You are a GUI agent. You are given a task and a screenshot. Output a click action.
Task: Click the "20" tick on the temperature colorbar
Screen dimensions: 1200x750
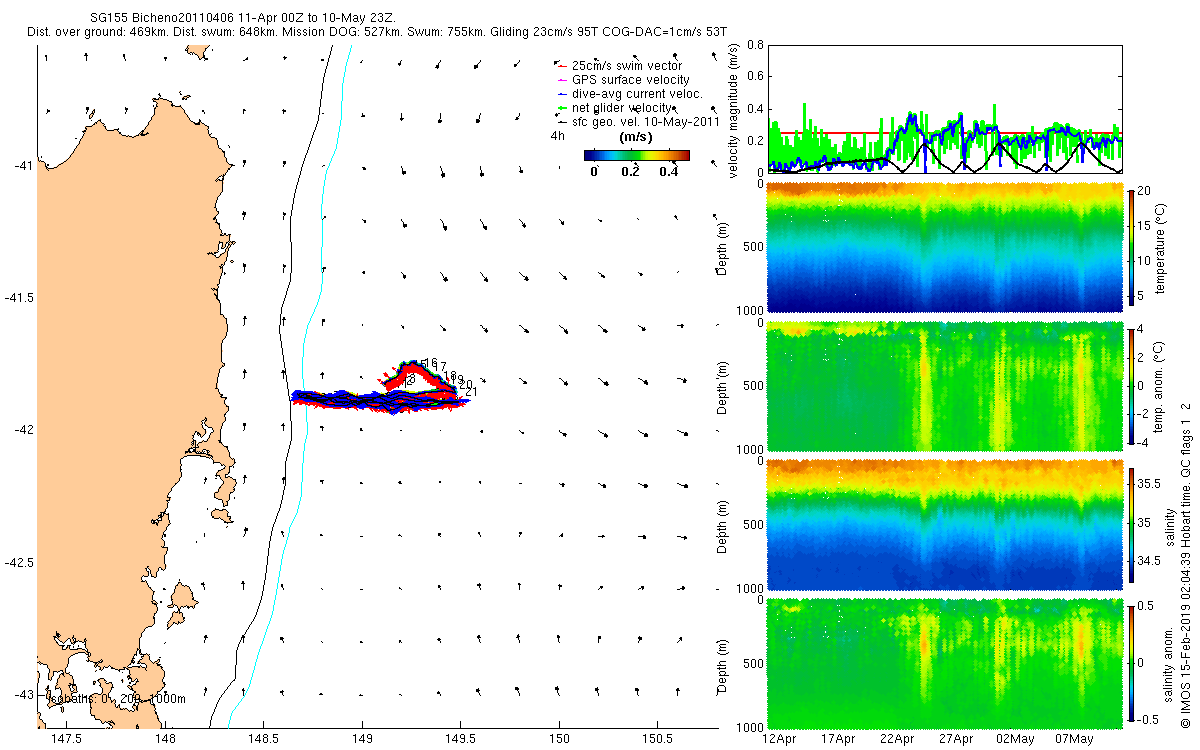tap(1146, 190)
